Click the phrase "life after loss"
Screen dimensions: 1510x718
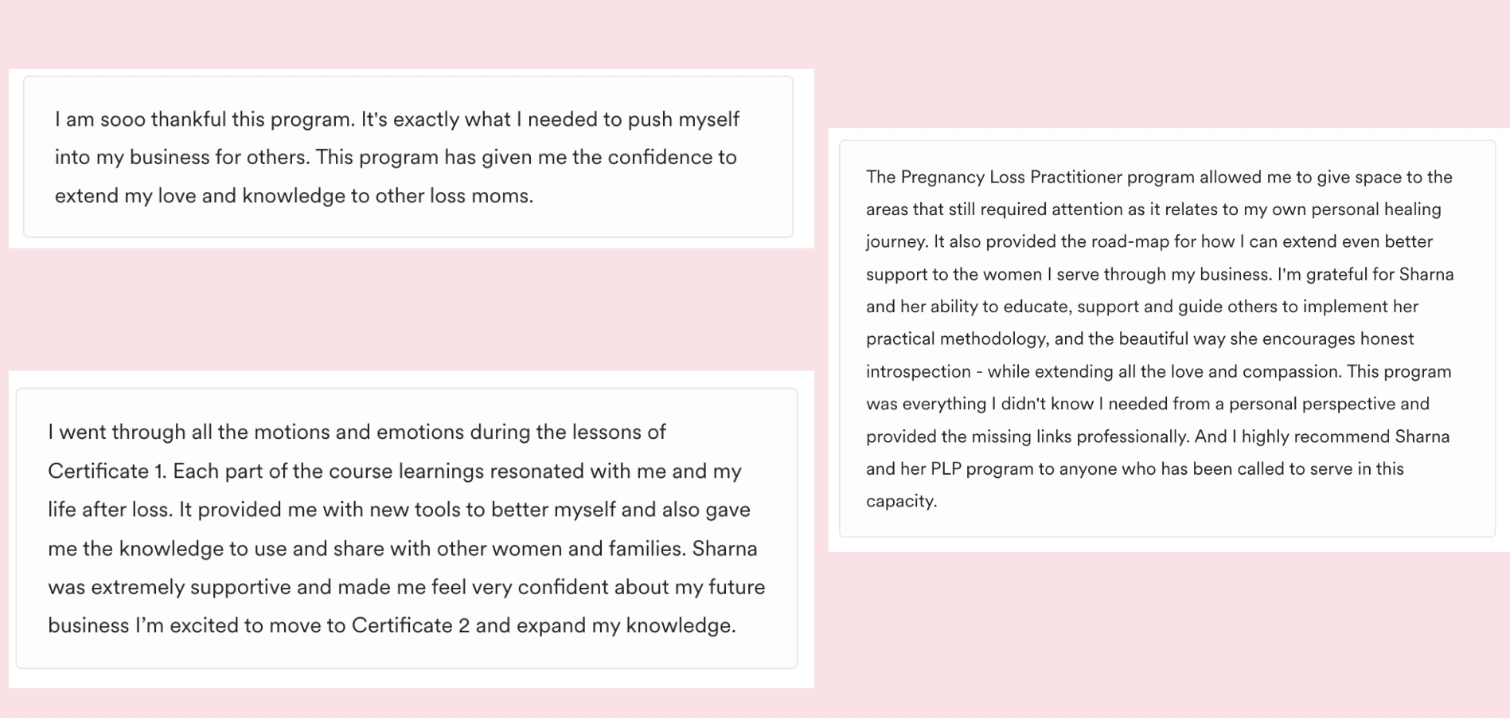(x=109, y=510)
